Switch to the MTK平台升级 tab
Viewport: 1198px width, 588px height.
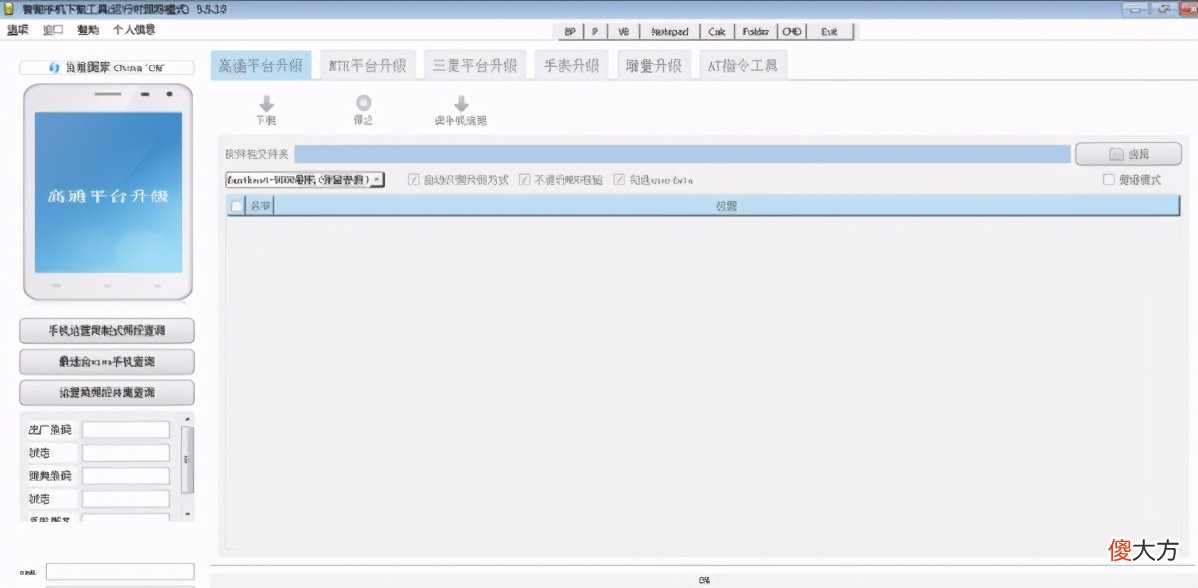367,66
